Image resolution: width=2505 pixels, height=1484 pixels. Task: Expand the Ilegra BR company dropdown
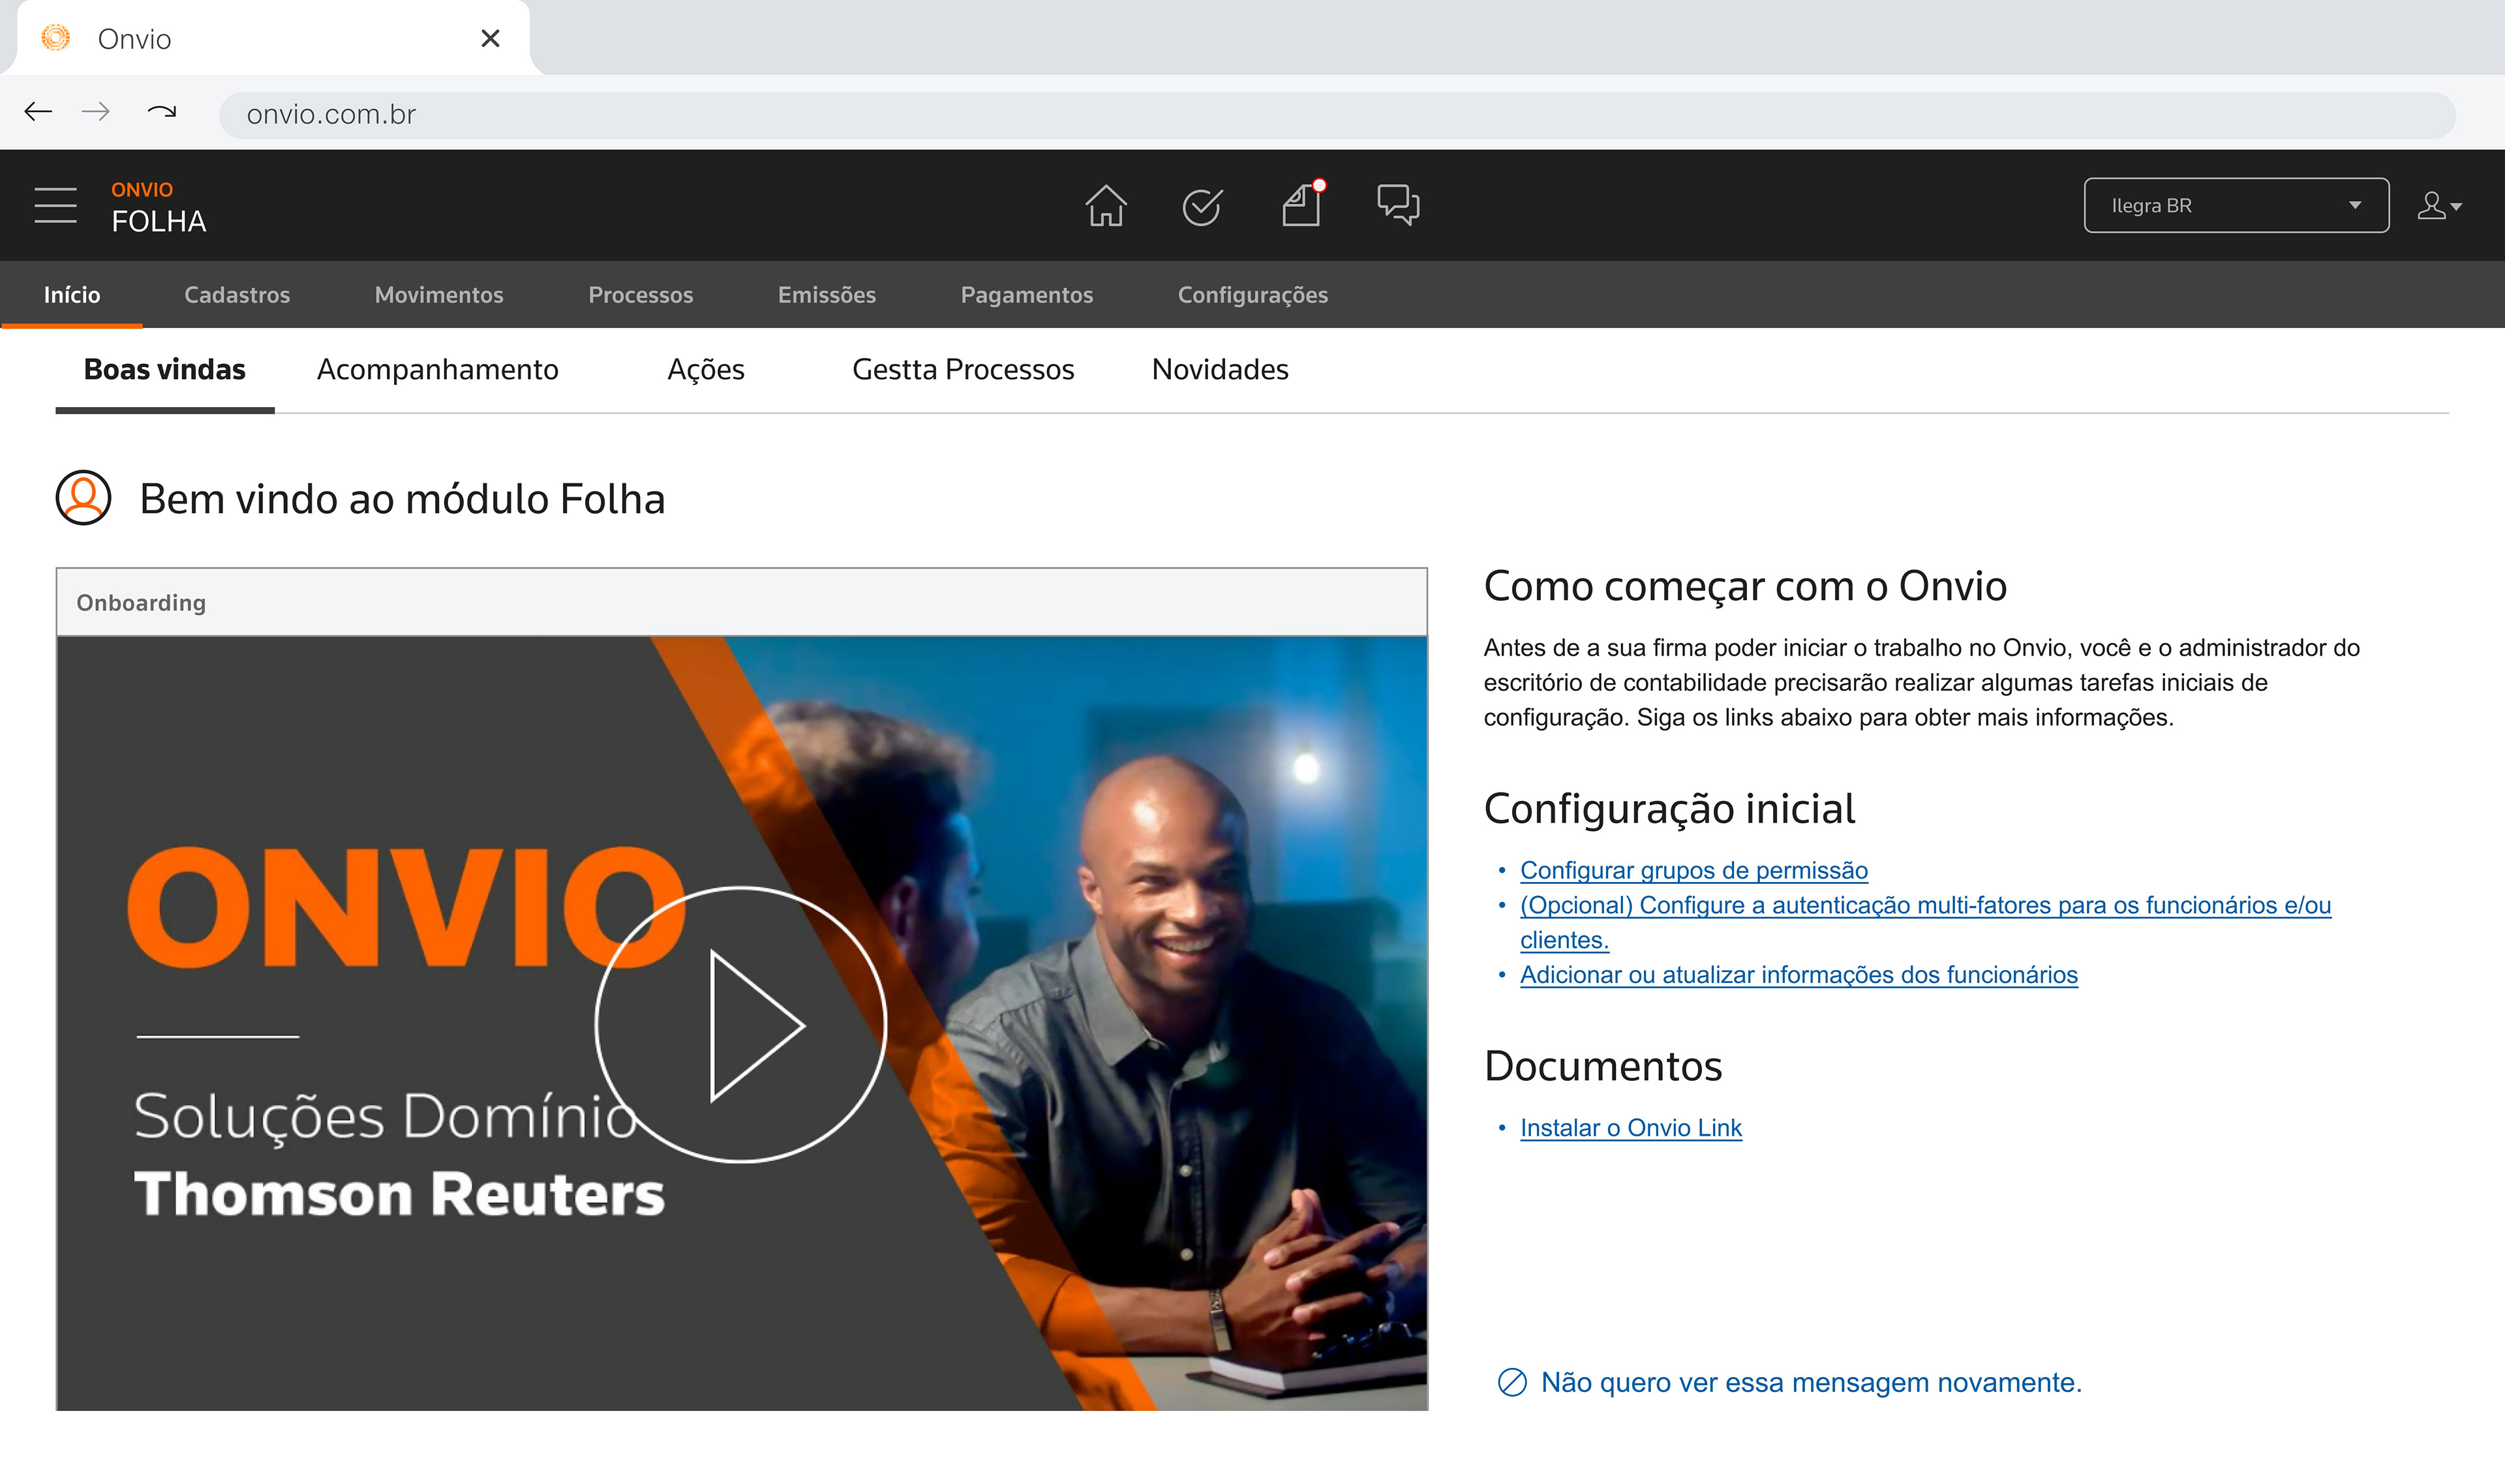(2236, 205)
